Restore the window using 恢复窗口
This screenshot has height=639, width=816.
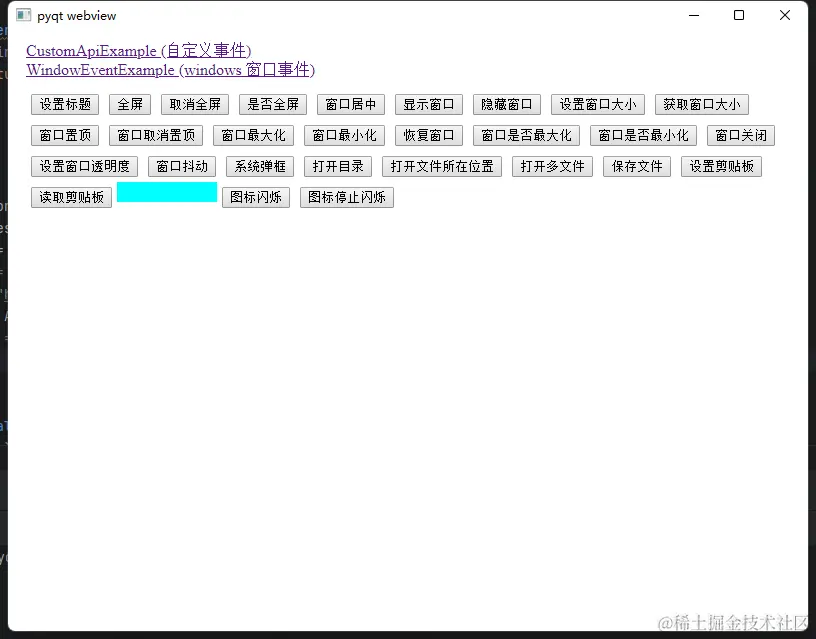(x=428, y=135)
